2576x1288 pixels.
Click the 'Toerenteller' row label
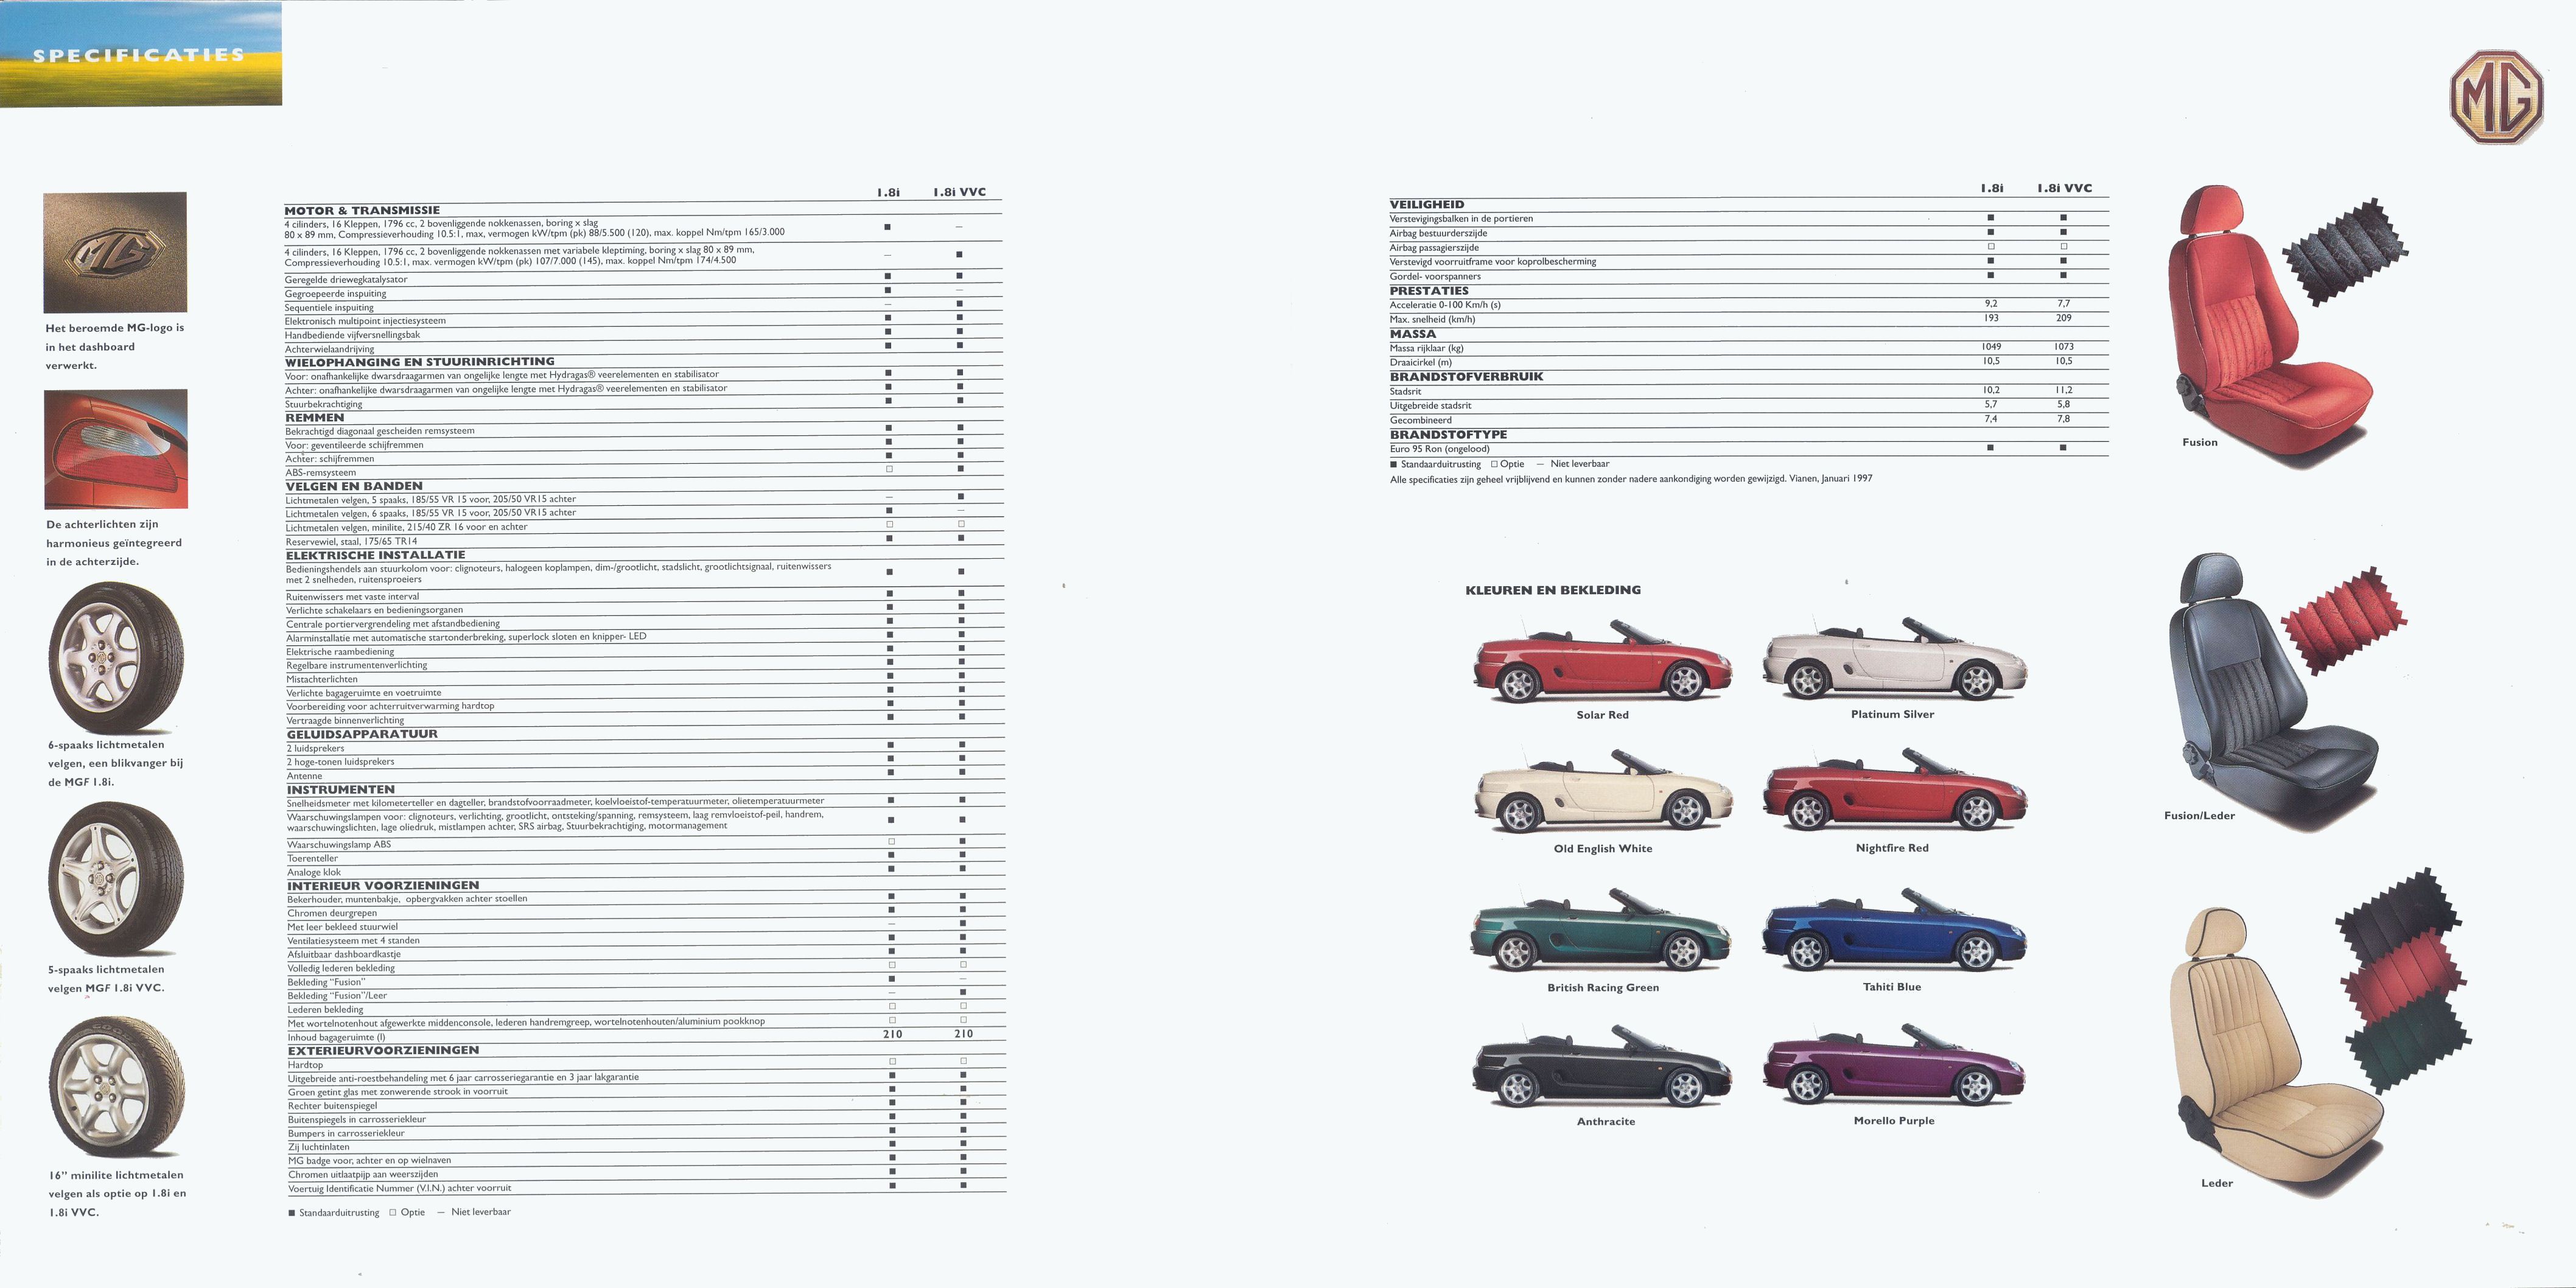click(313, 858)
